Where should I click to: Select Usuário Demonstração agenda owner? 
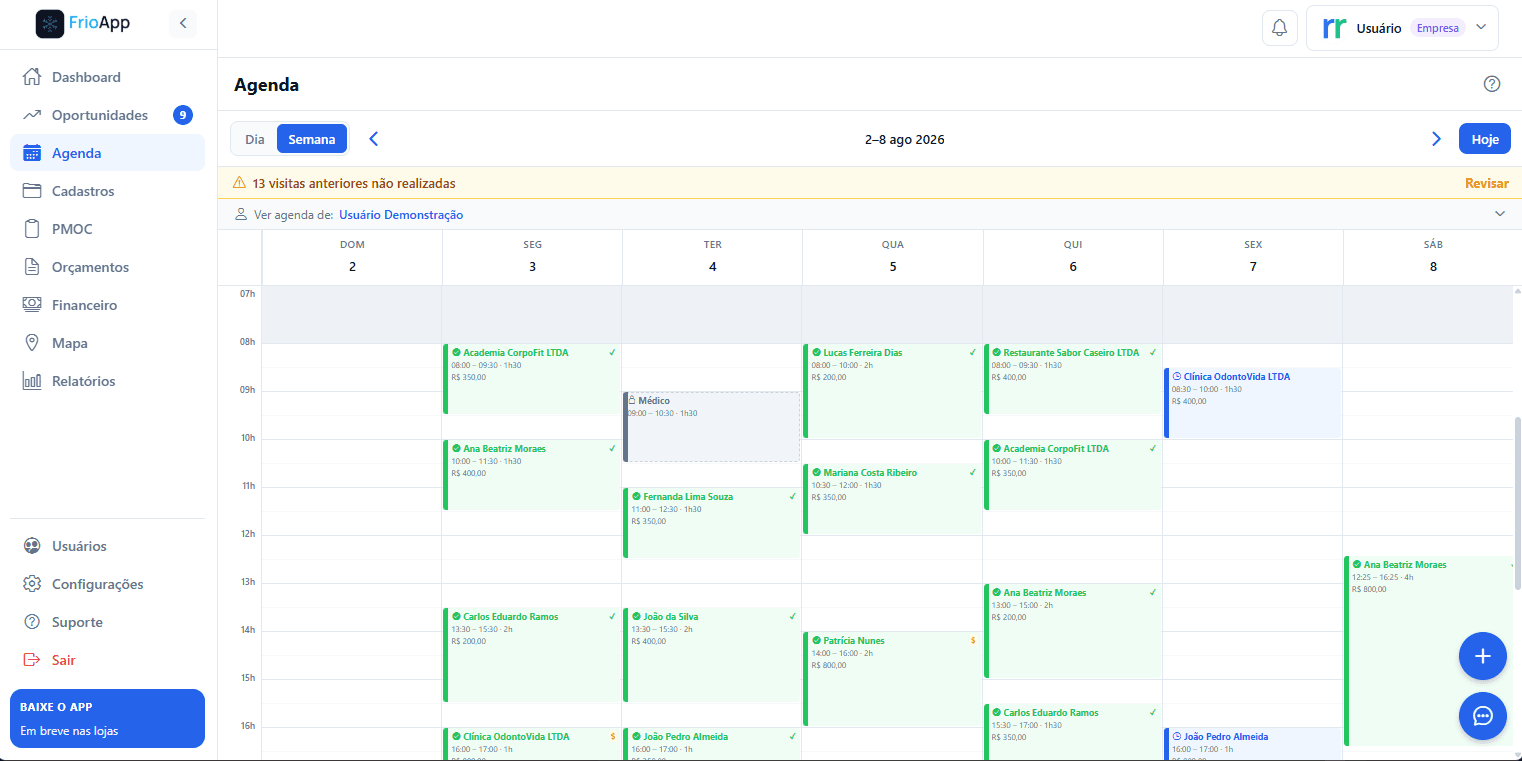(x=401, y=215)
